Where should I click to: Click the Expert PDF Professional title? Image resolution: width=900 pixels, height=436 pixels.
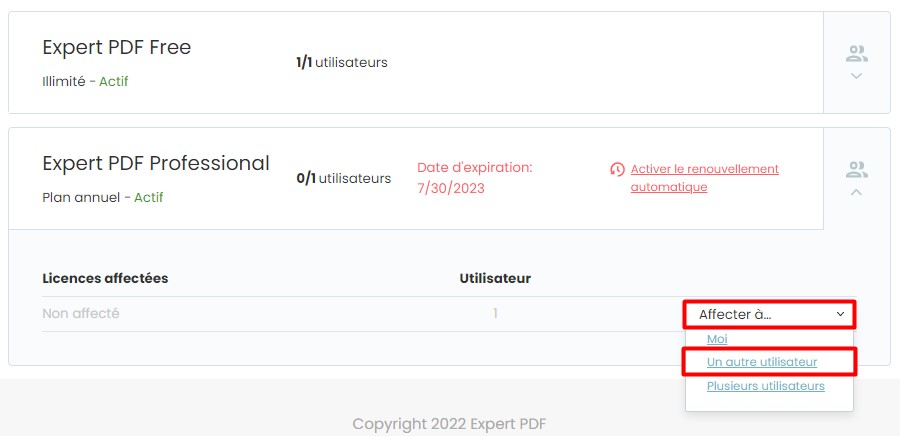pos(156,164)
